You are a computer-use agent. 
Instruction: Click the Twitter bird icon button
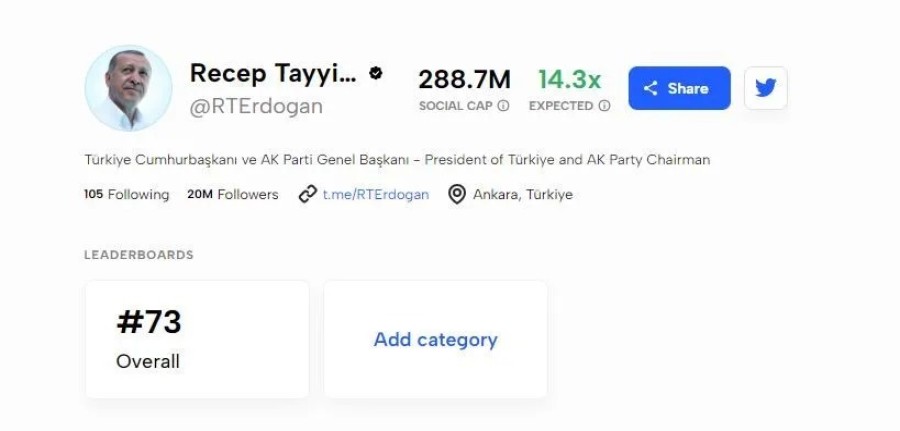click(766, 88)
